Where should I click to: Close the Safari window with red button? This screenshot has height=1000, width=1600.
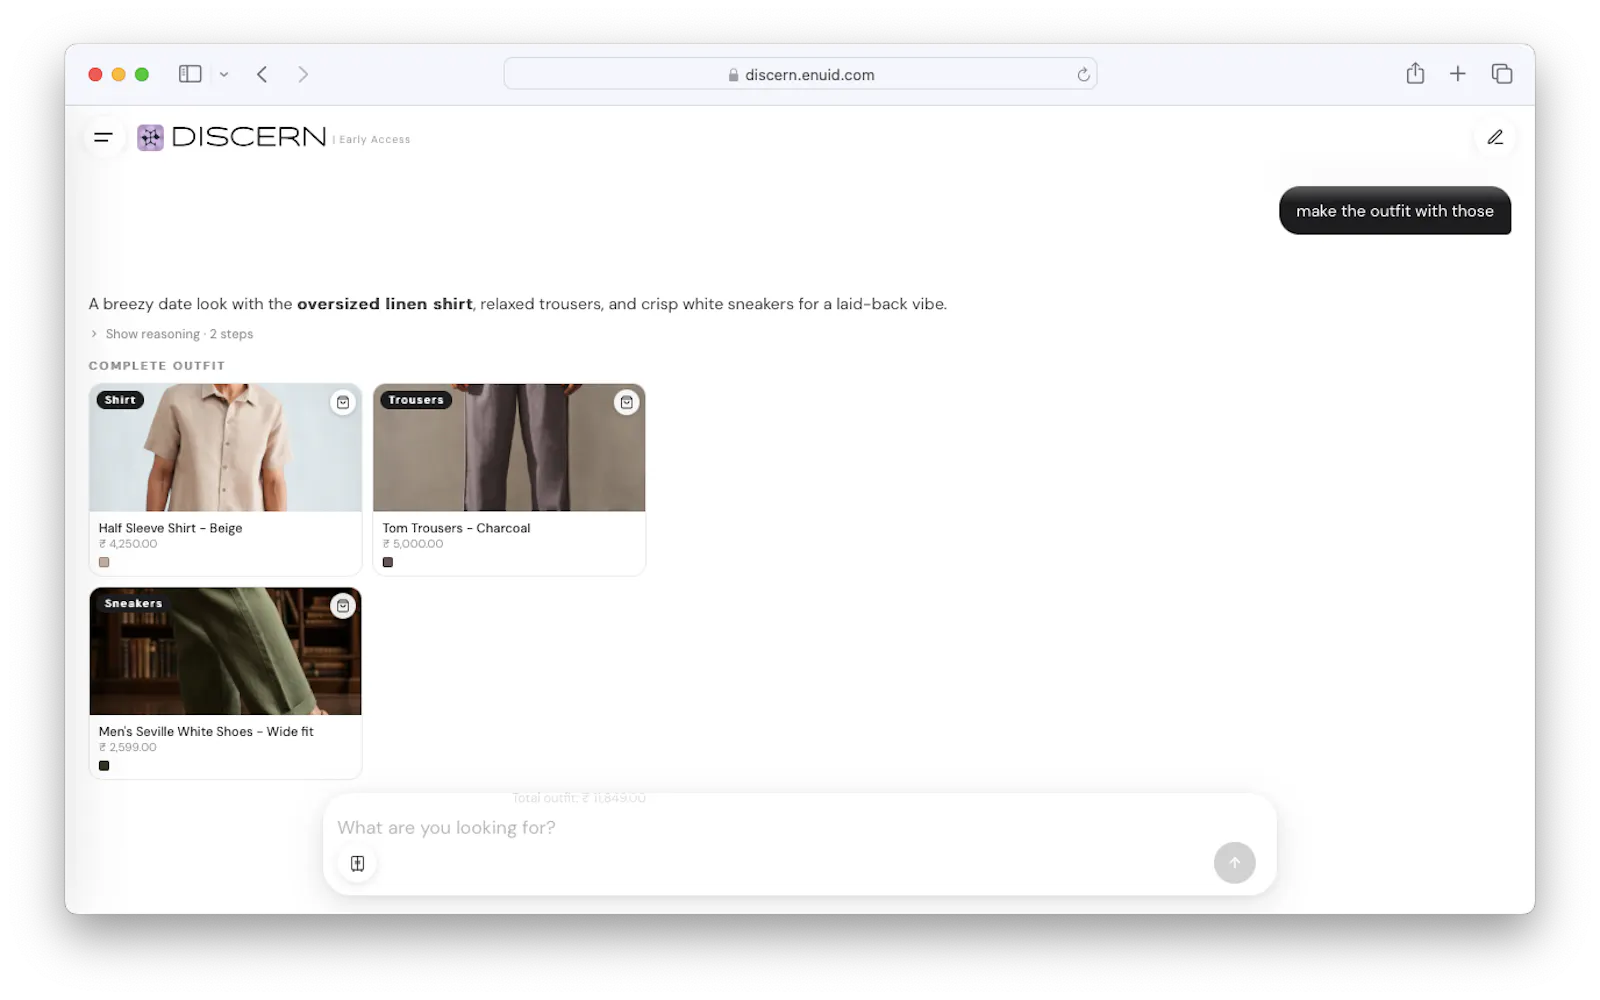pyautogui.click(x=95, y=74)
